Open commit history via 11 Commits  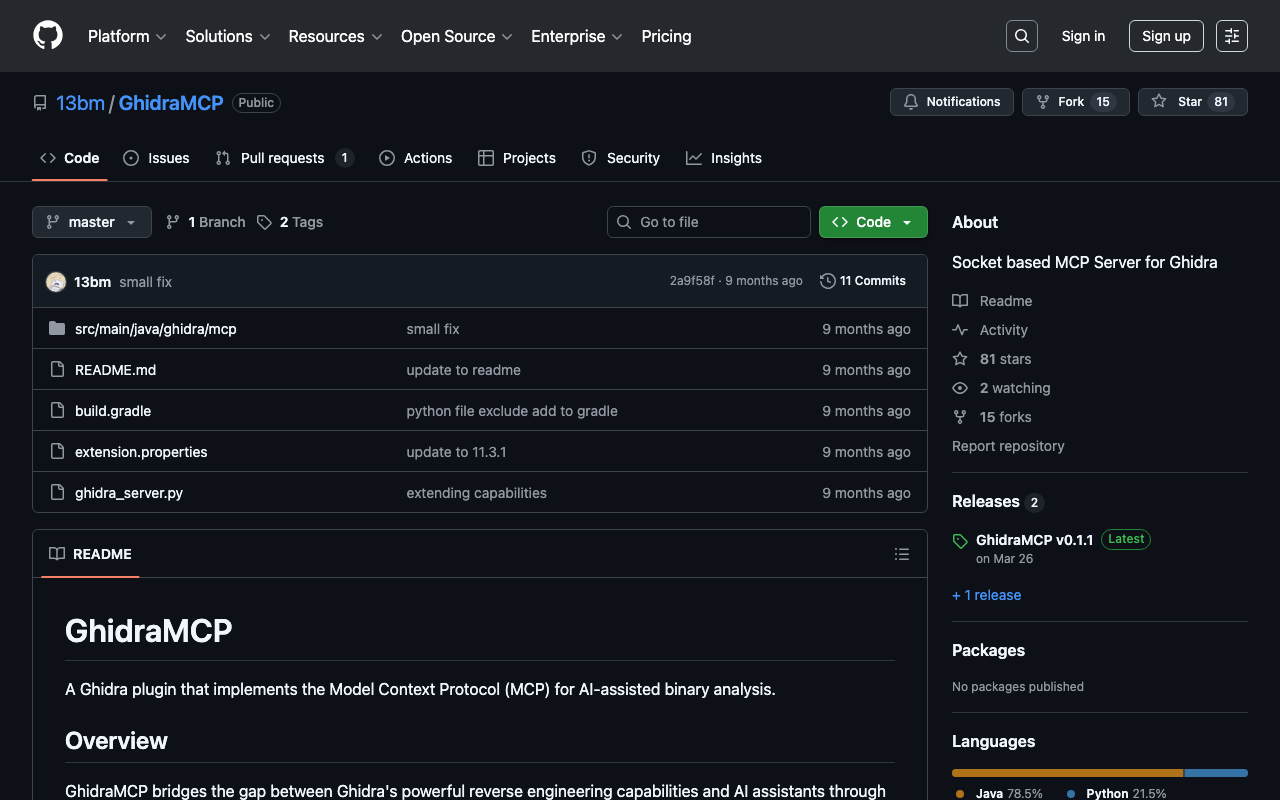click(x=862, y=281)
